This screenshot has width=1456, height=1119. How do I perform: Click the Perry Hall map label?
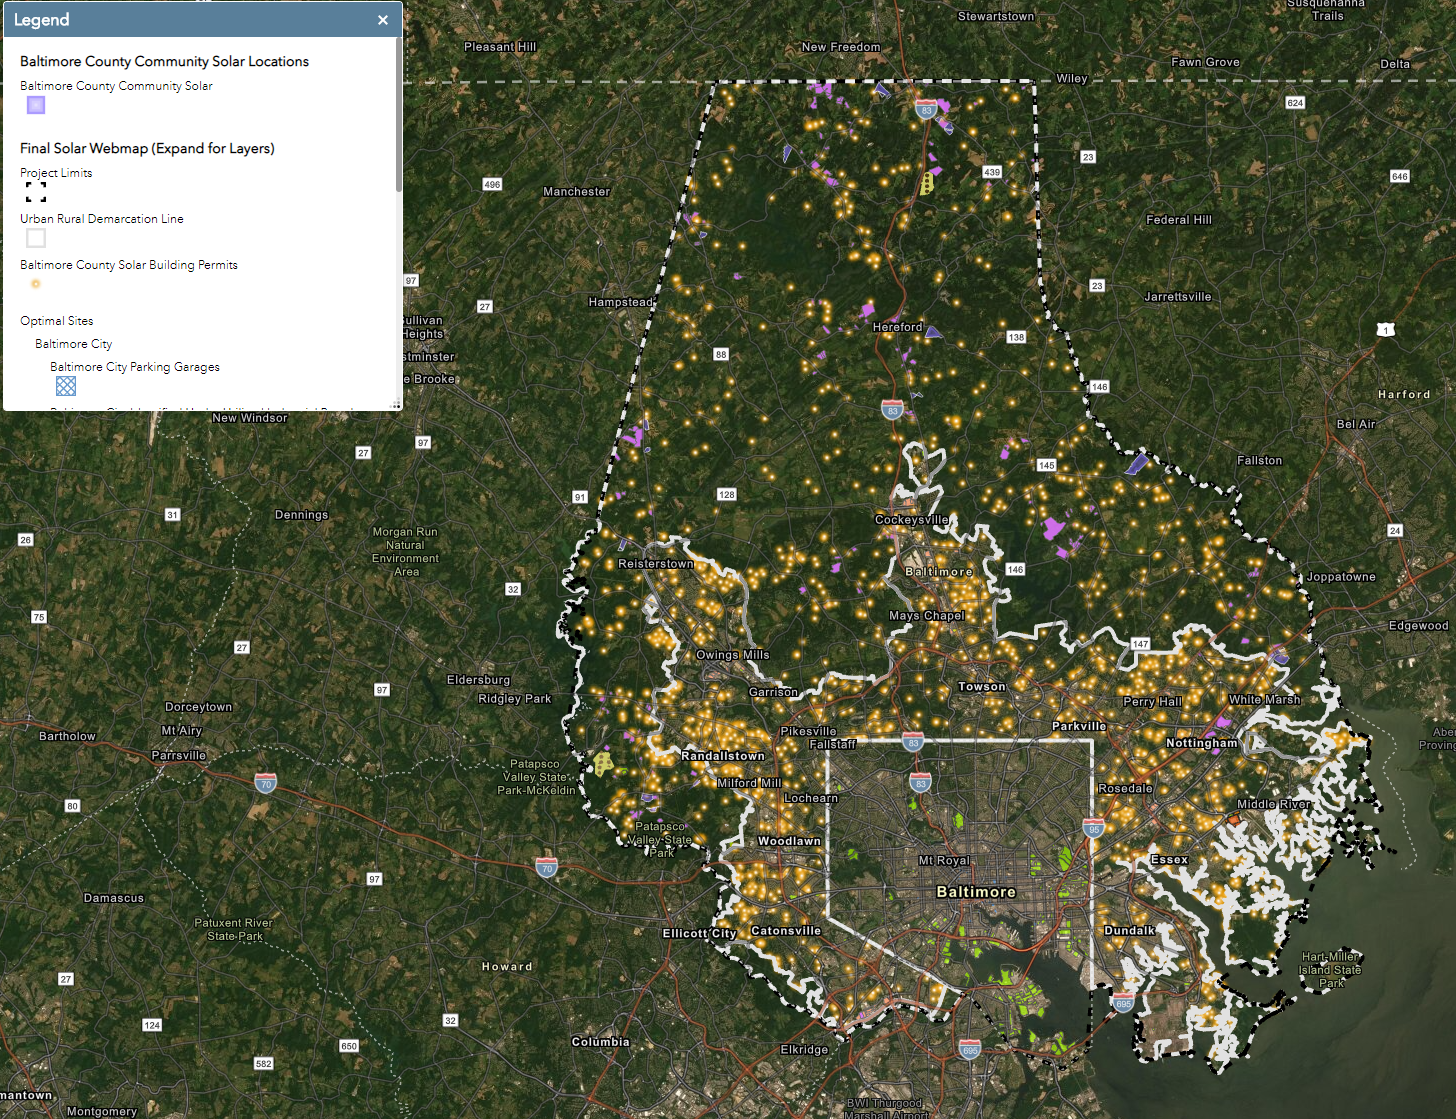1153,702
